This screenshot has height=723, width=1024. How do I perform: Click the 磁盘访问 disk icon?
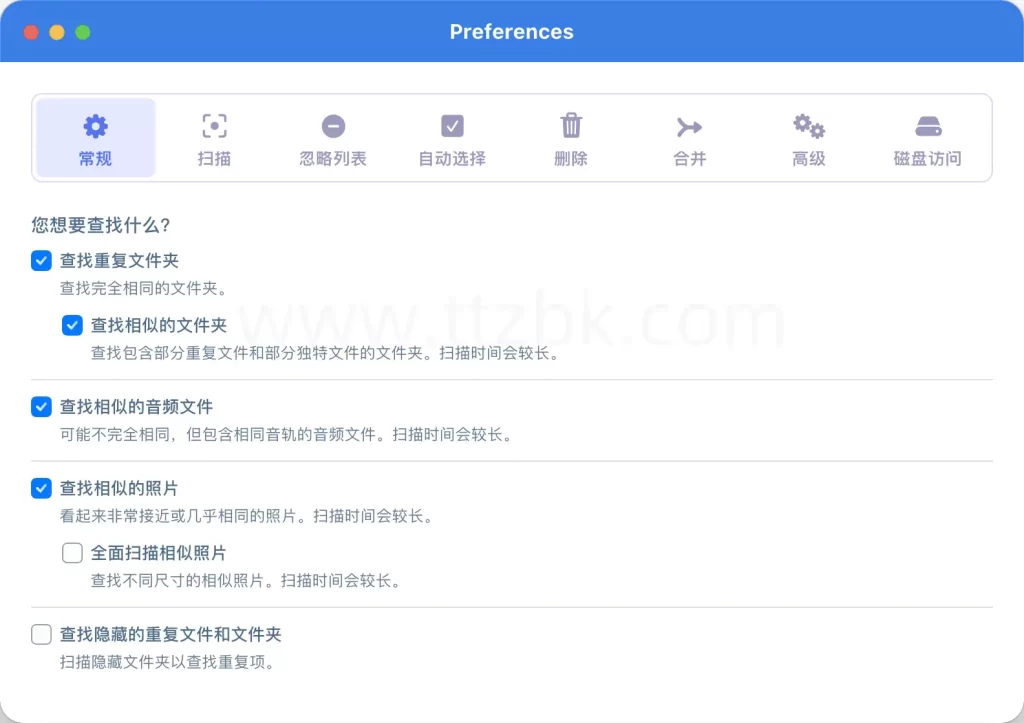(x=926, y=125)
